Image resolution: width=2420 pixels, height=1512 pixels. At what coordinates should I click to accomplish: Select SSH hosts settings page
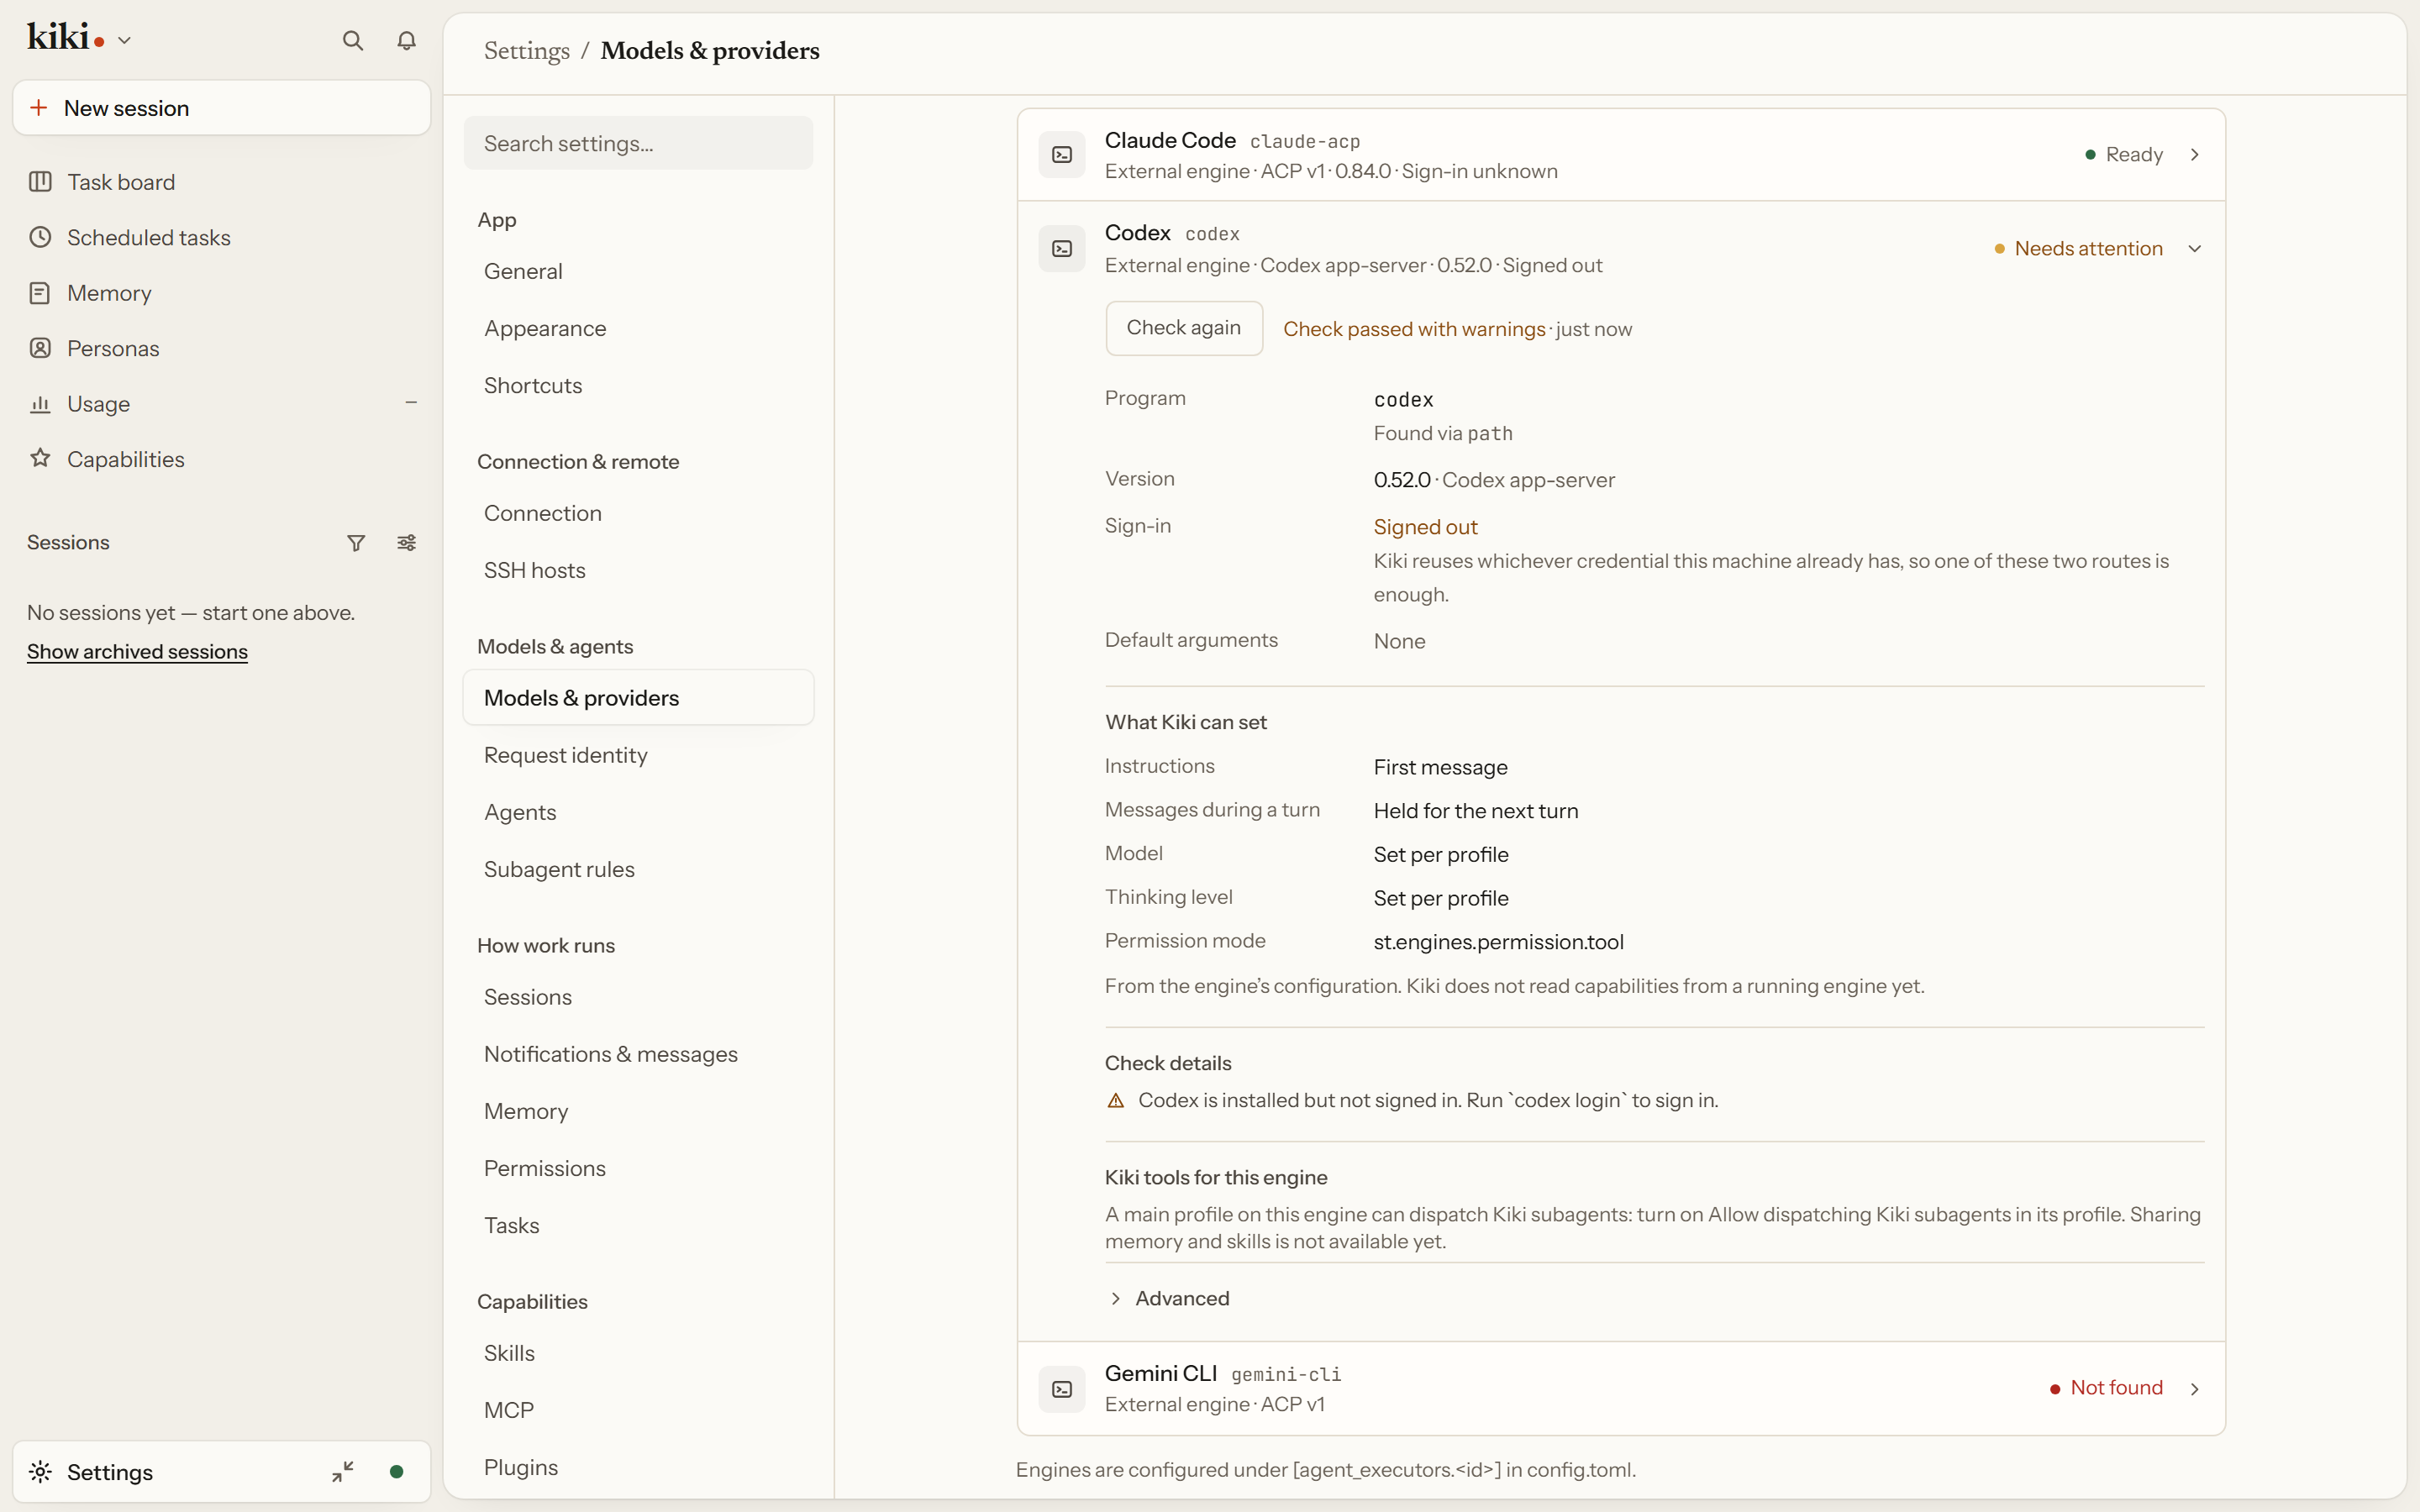point(638,570)
